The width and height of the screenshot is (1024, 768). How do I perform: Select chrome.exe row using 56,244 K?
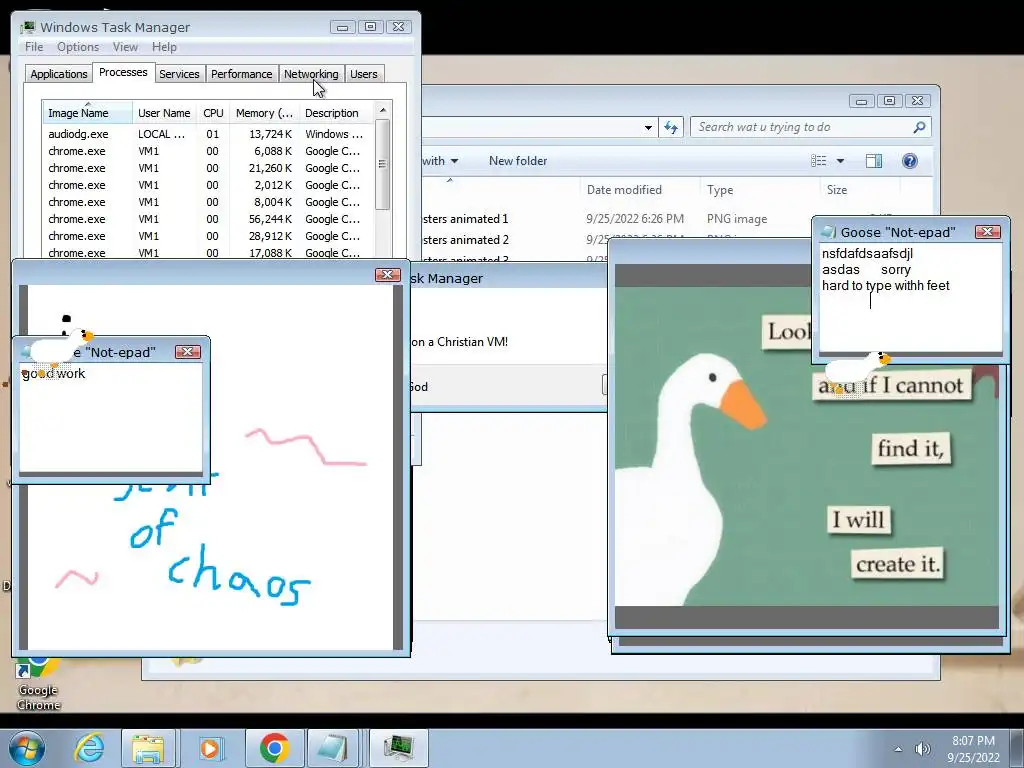click(x=208, y=219)
